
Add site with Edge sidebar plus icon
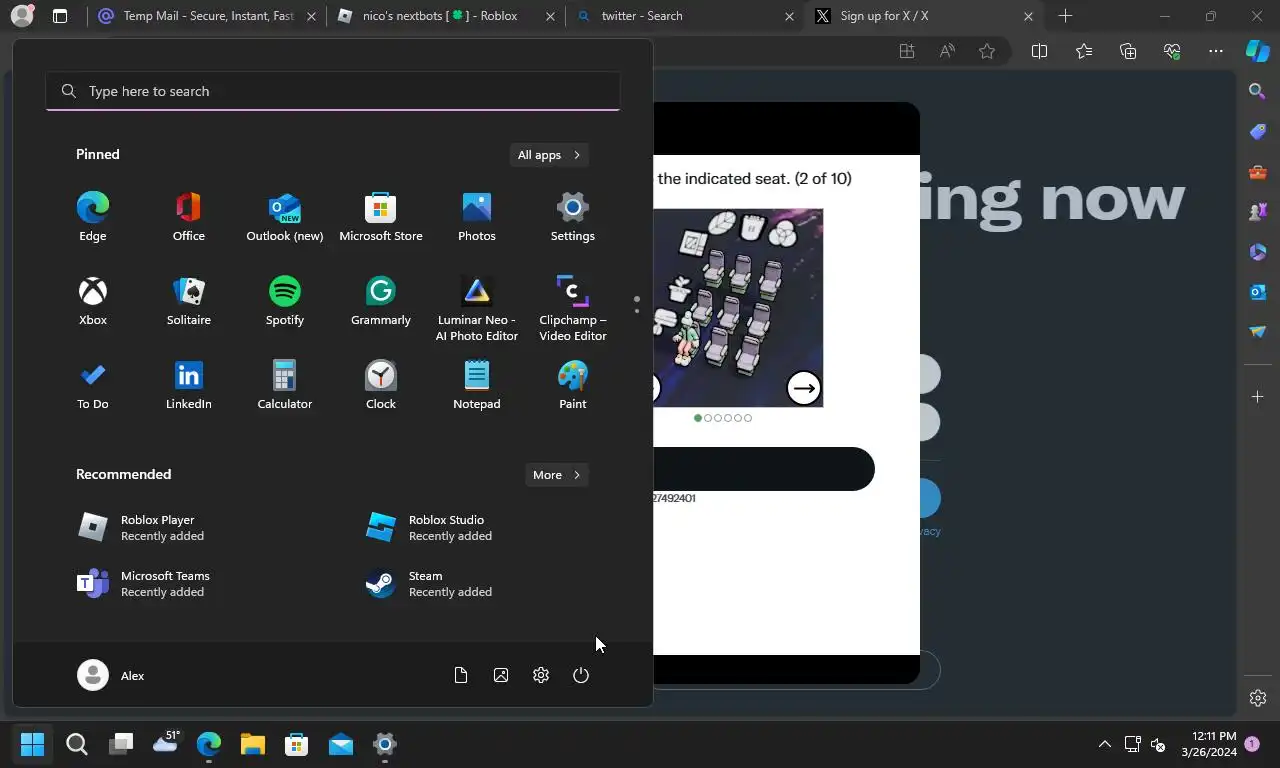click(1258, 397)
